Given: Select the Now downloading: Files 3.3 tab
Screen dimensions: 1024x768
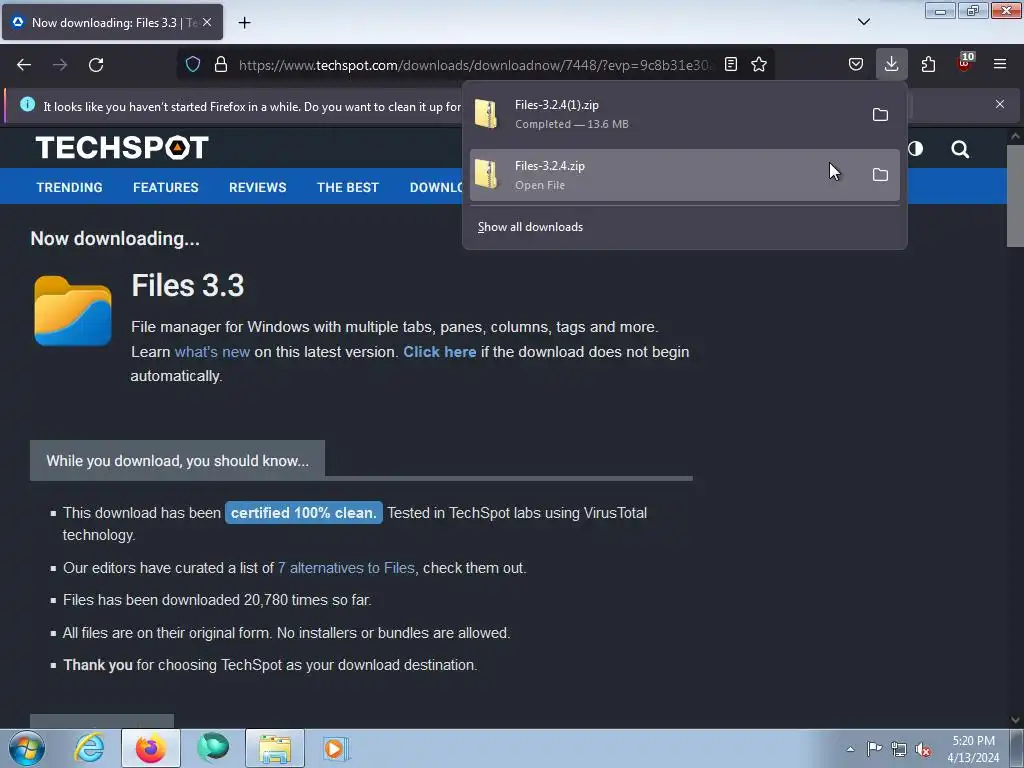Looking at the screenshot, I should point(112,22).
